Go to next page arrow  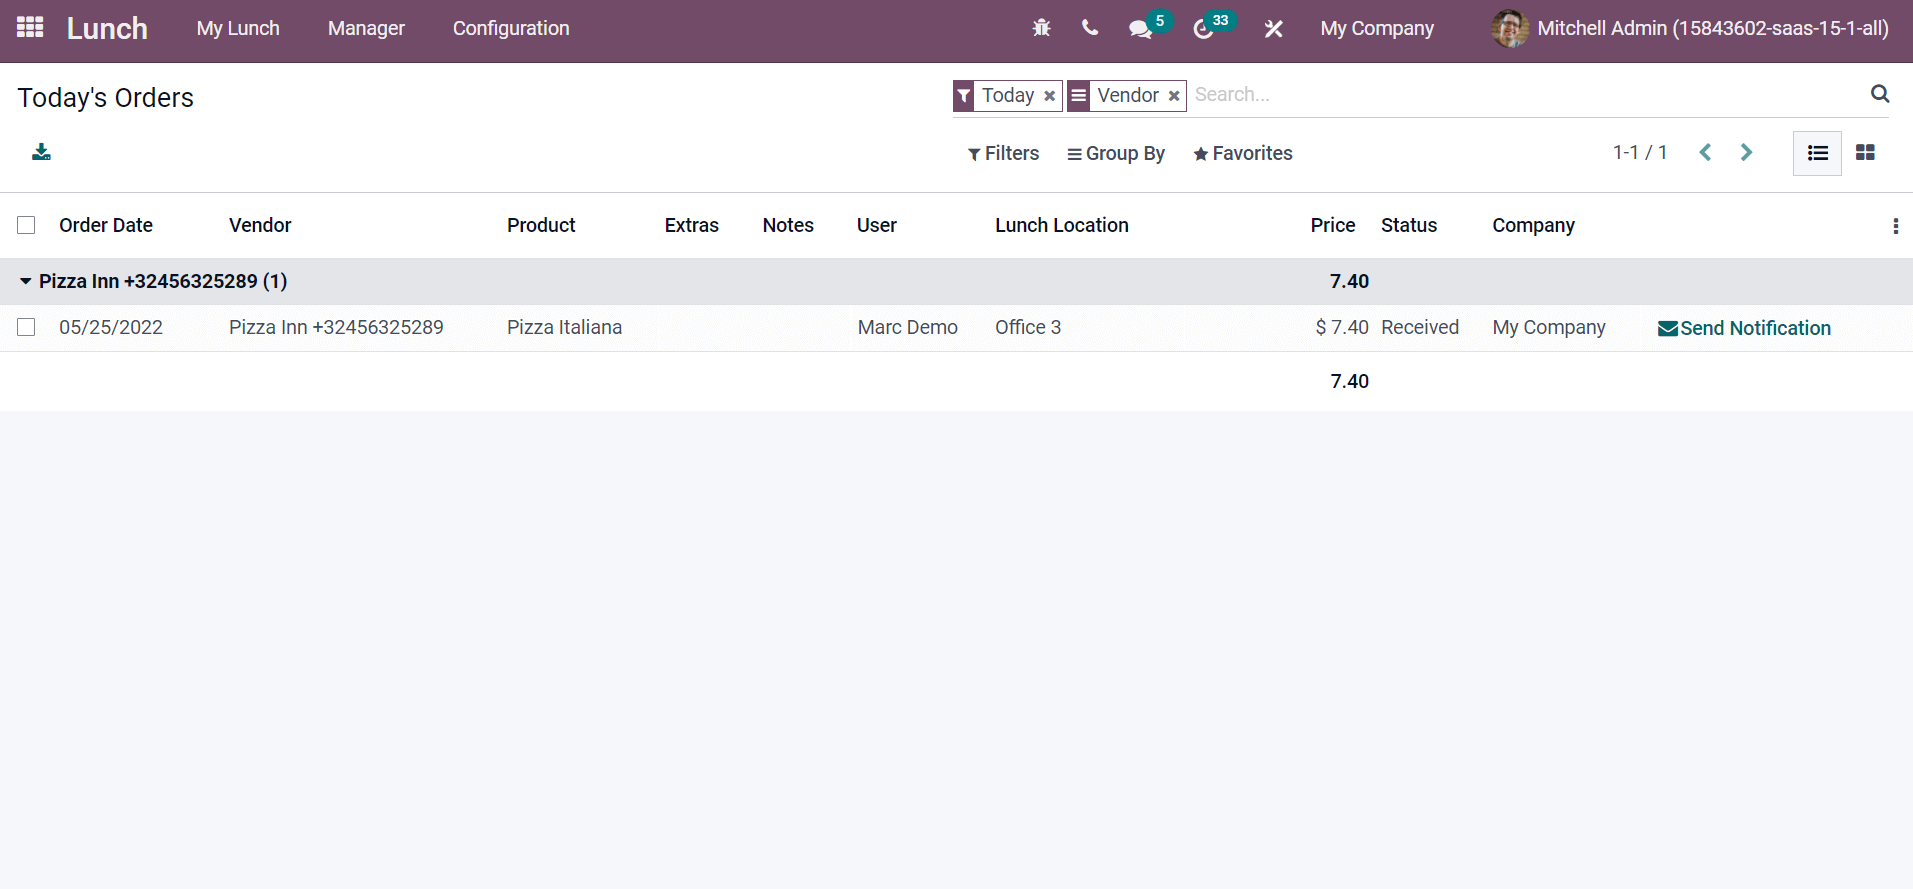tap(1746, 152)
